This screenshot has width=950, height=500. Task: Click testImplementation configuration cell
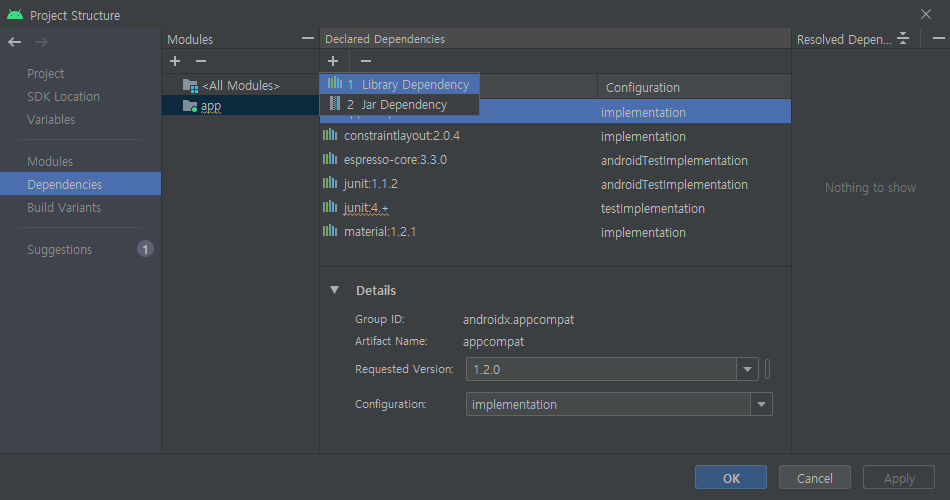653,208
